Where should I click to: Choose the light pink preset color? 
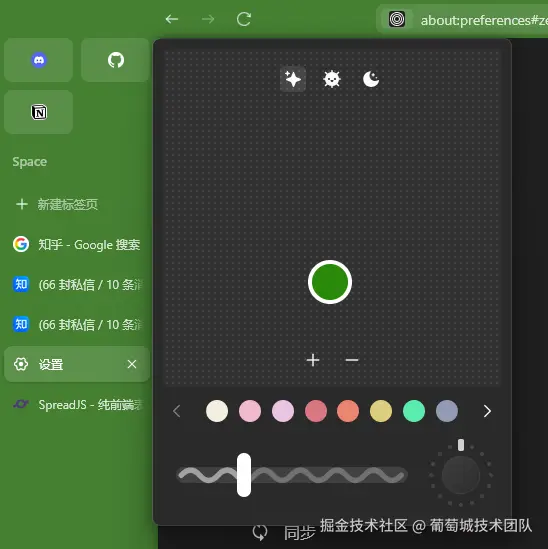250,411
